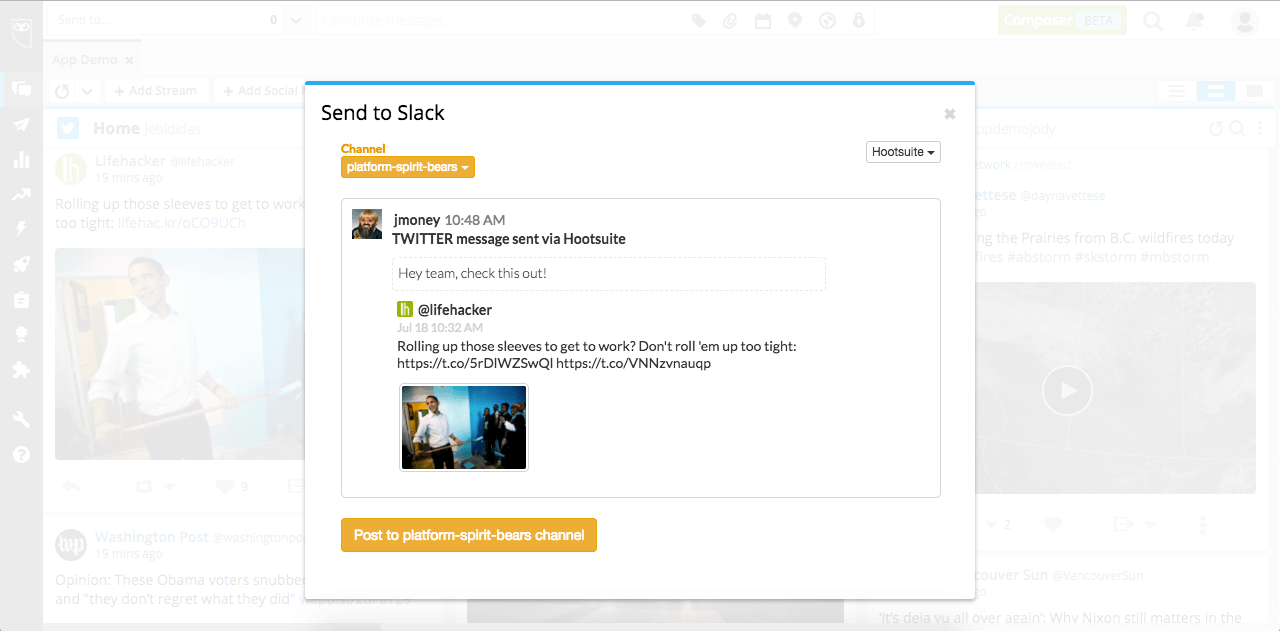Open the lightbulb icon in sidebar
Screen dimensions: 1280x631
(x=21, y=334)
